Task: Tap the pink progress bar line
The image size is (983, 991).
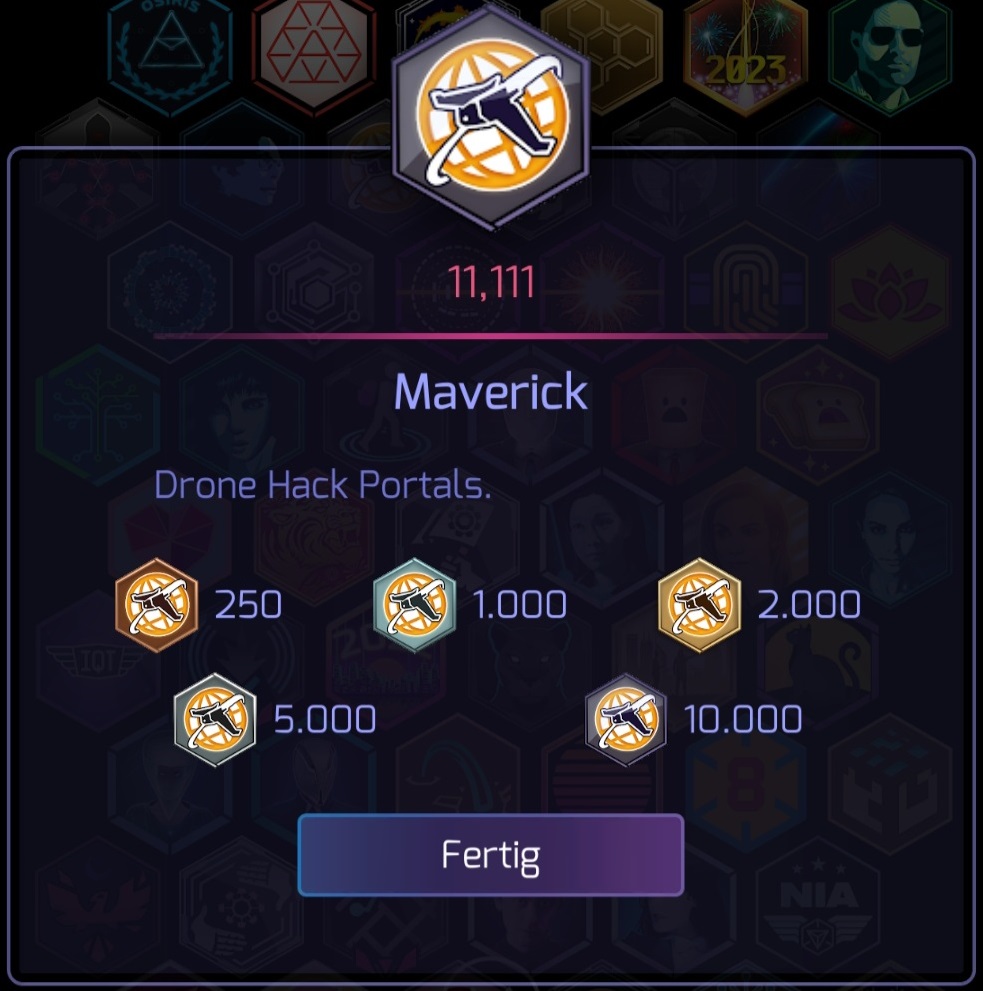Action: point(491,336)
